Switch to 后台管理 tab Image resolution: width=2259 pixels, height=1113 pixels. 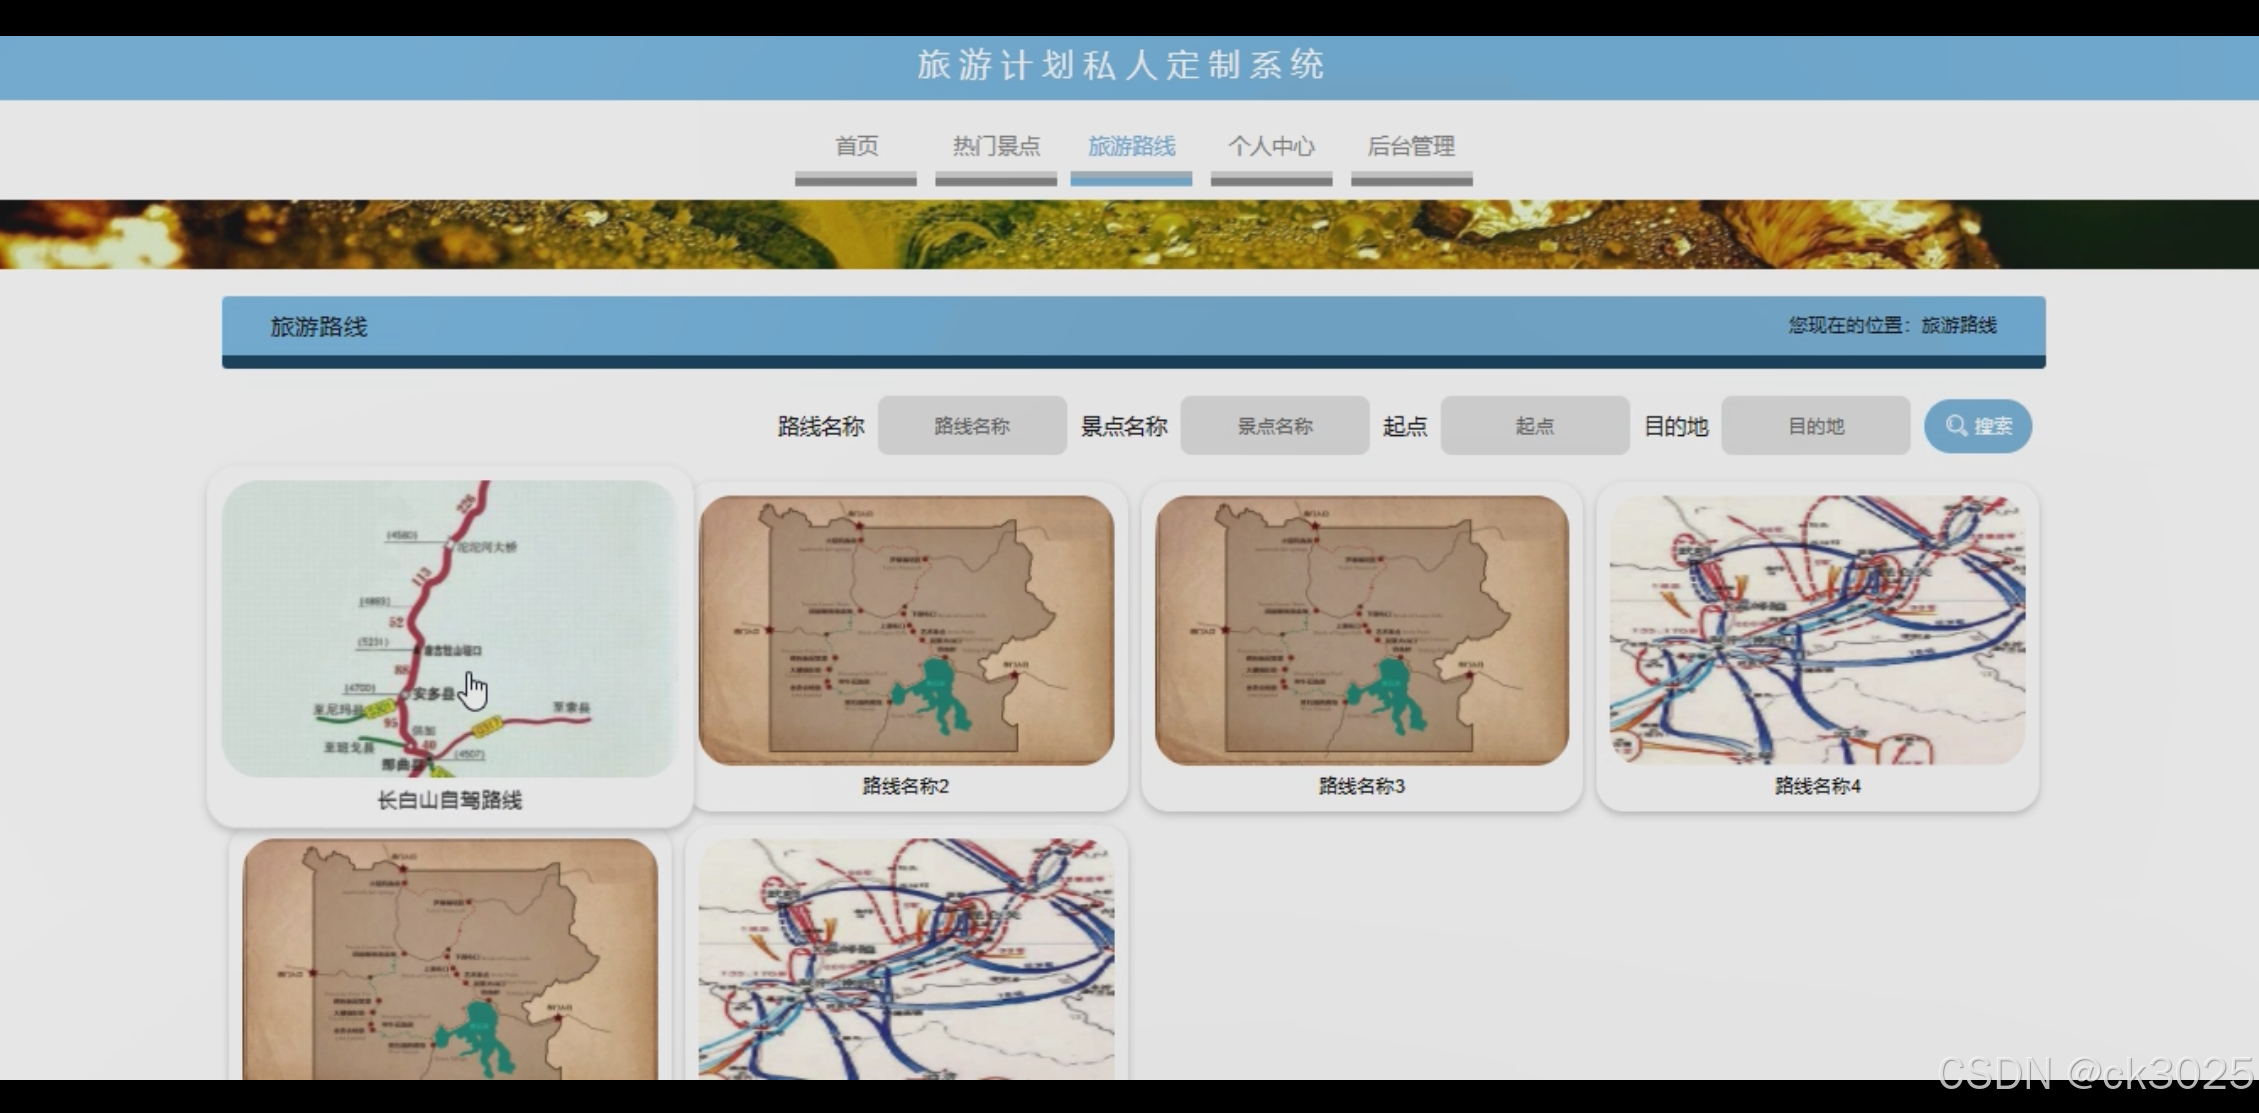coord(1411,147)
